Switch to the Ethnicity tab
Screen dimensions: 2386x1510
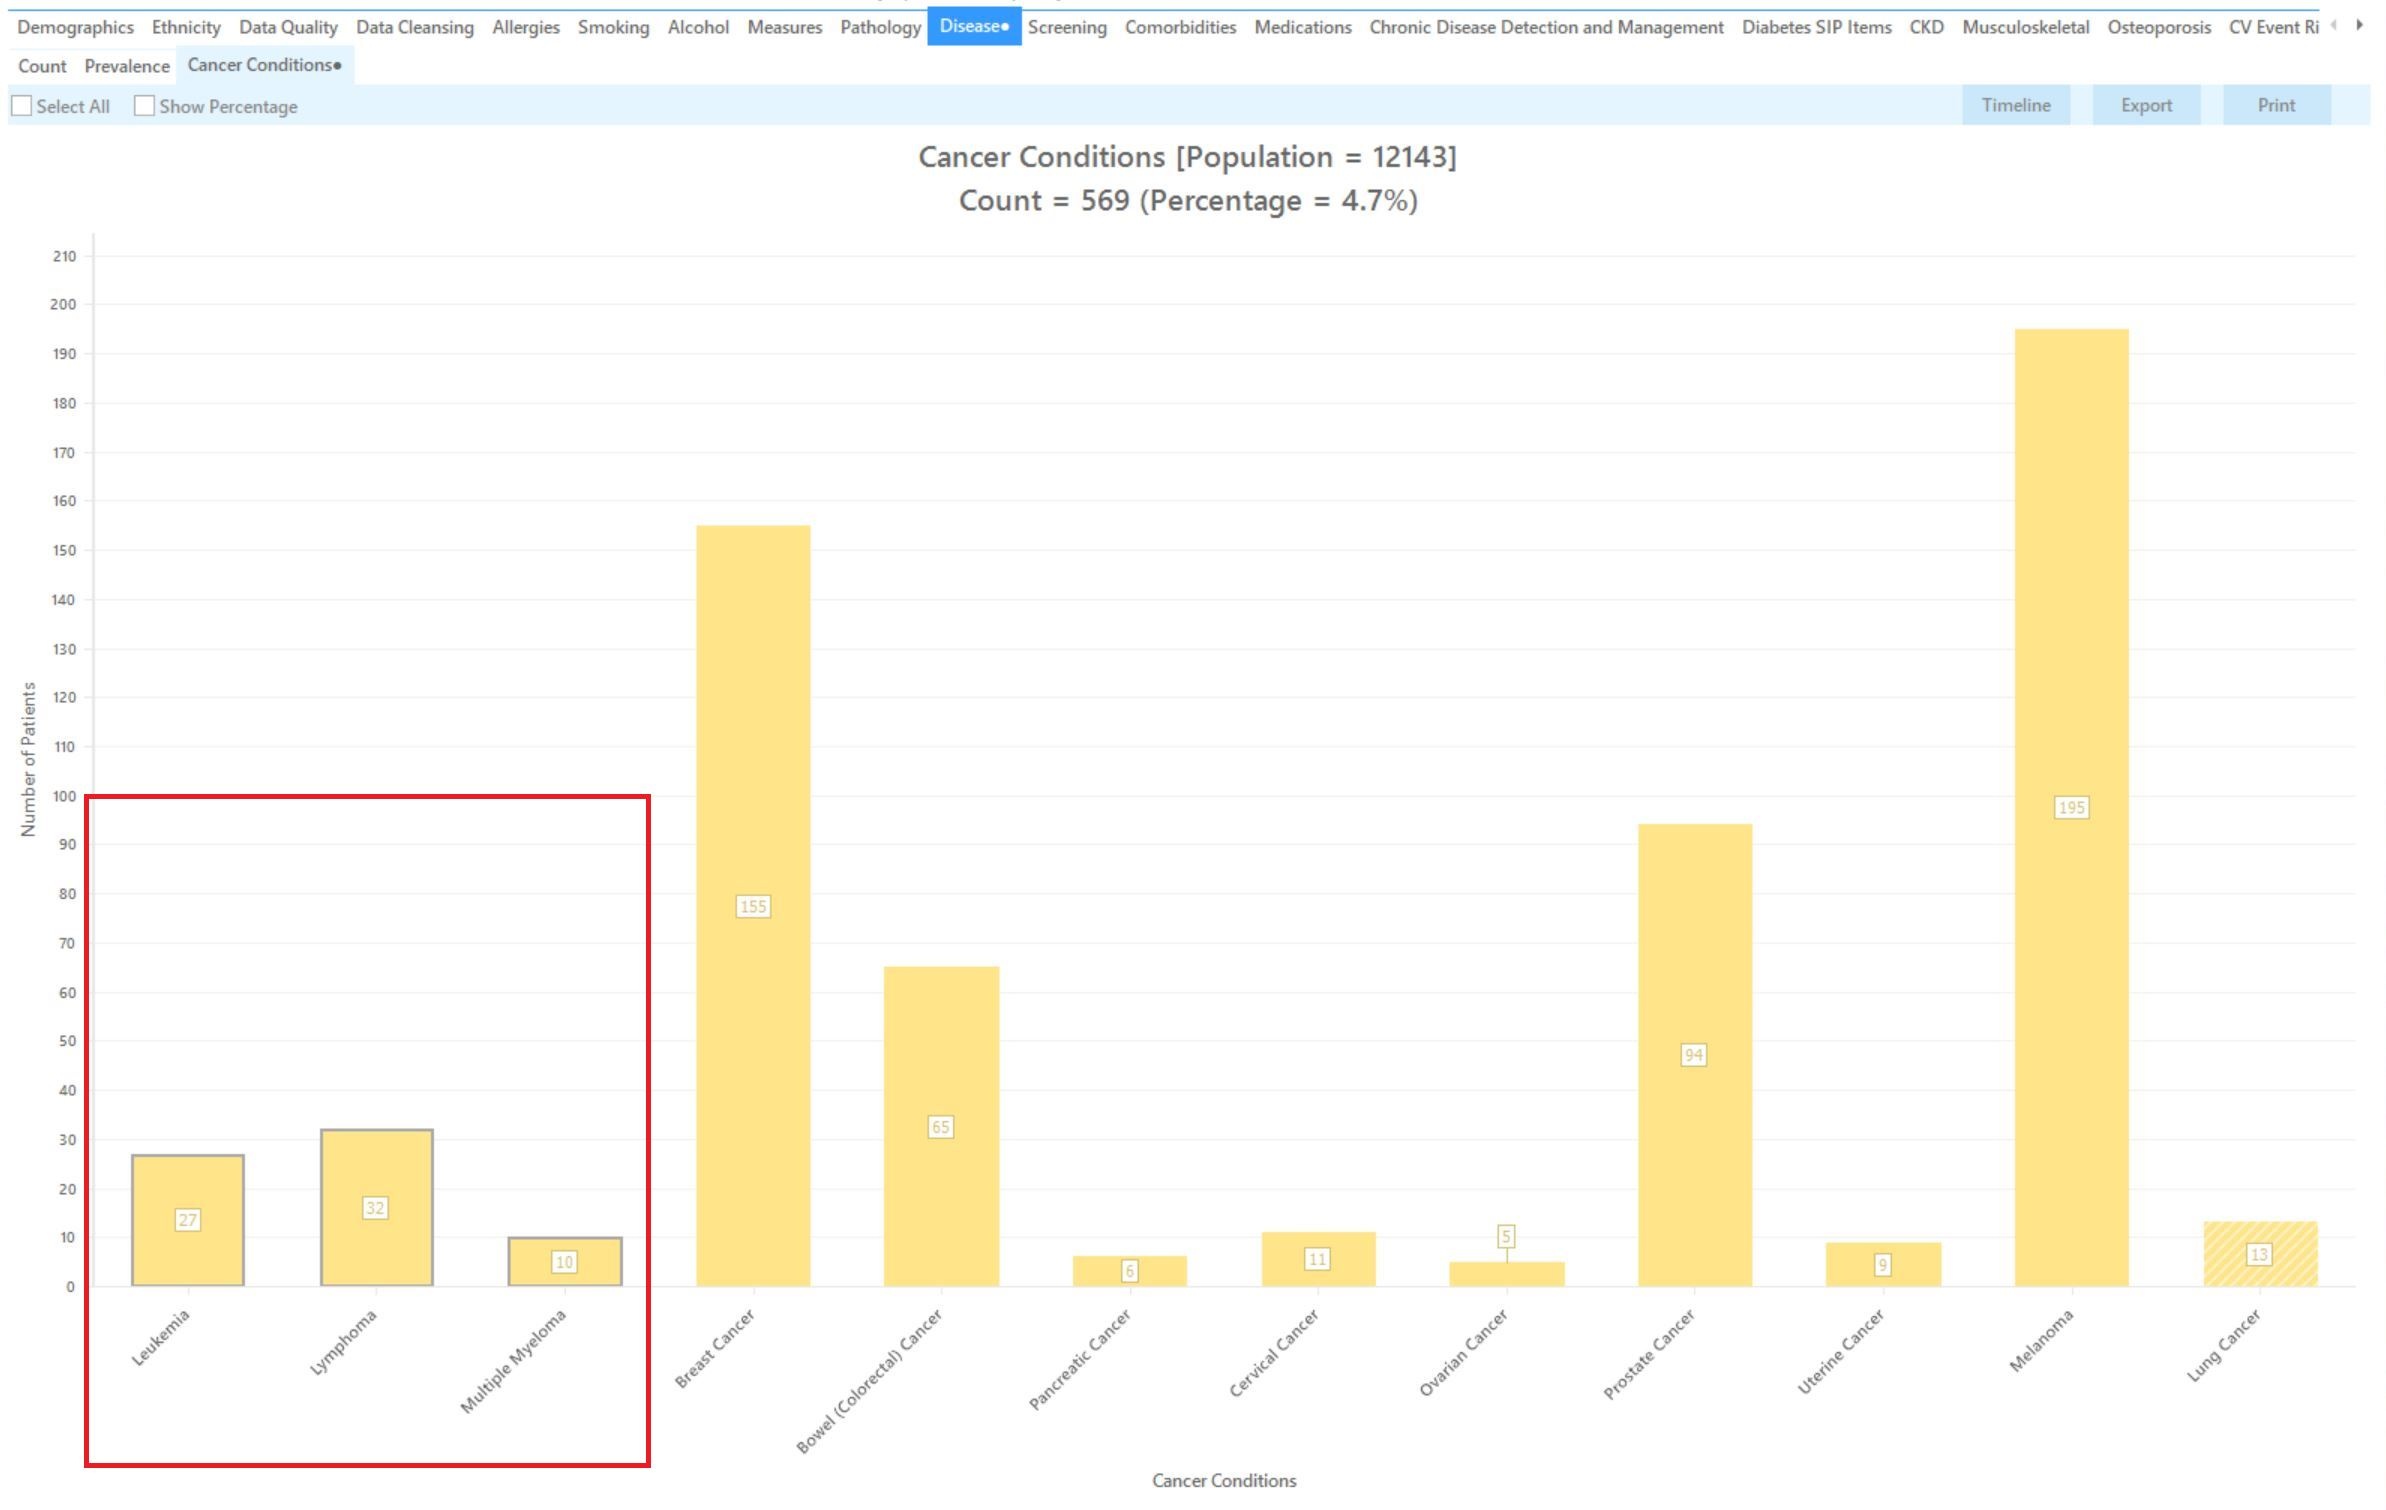186,27
